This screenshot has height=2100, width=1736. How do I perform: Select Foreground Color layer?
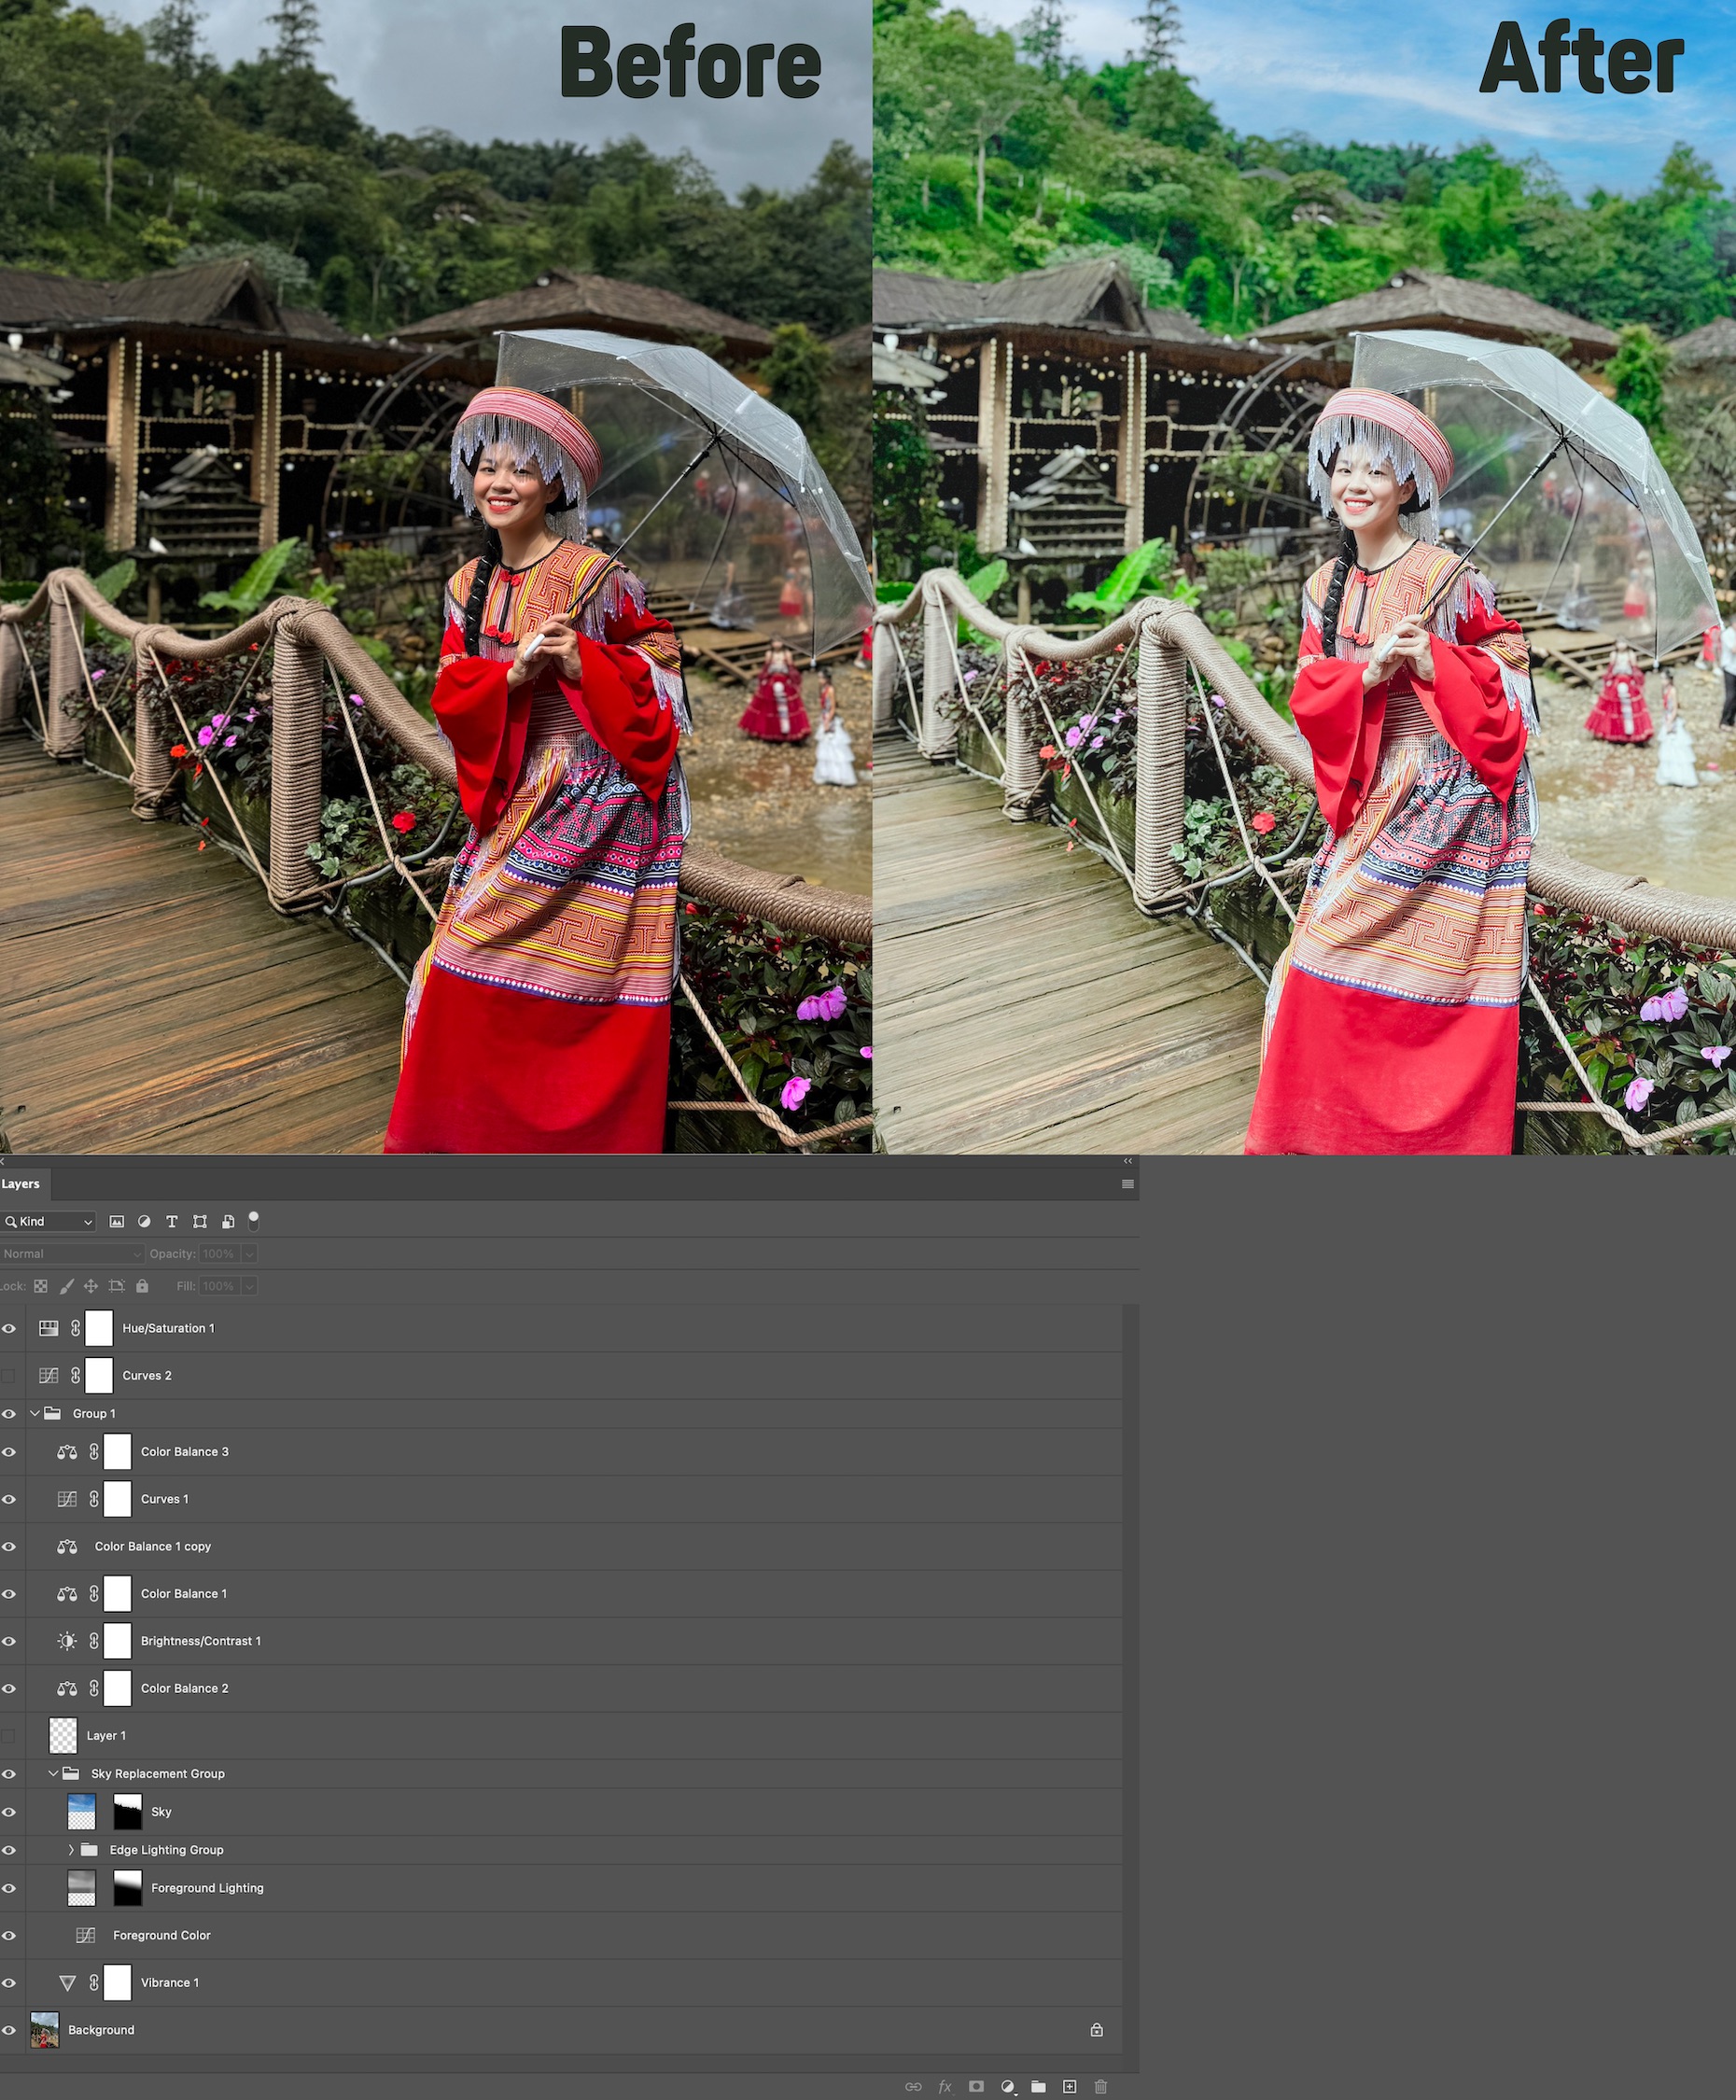561,1935
